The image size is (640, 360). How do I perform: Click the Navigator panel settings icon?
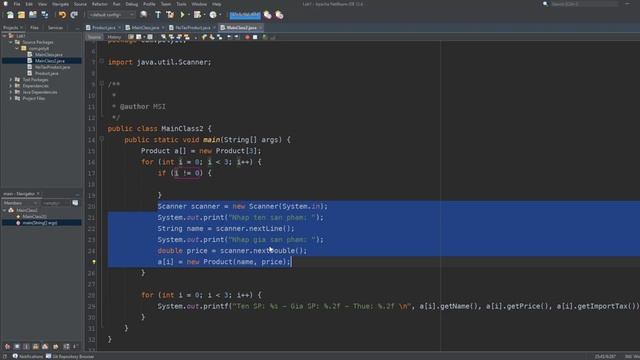[75, 203]
